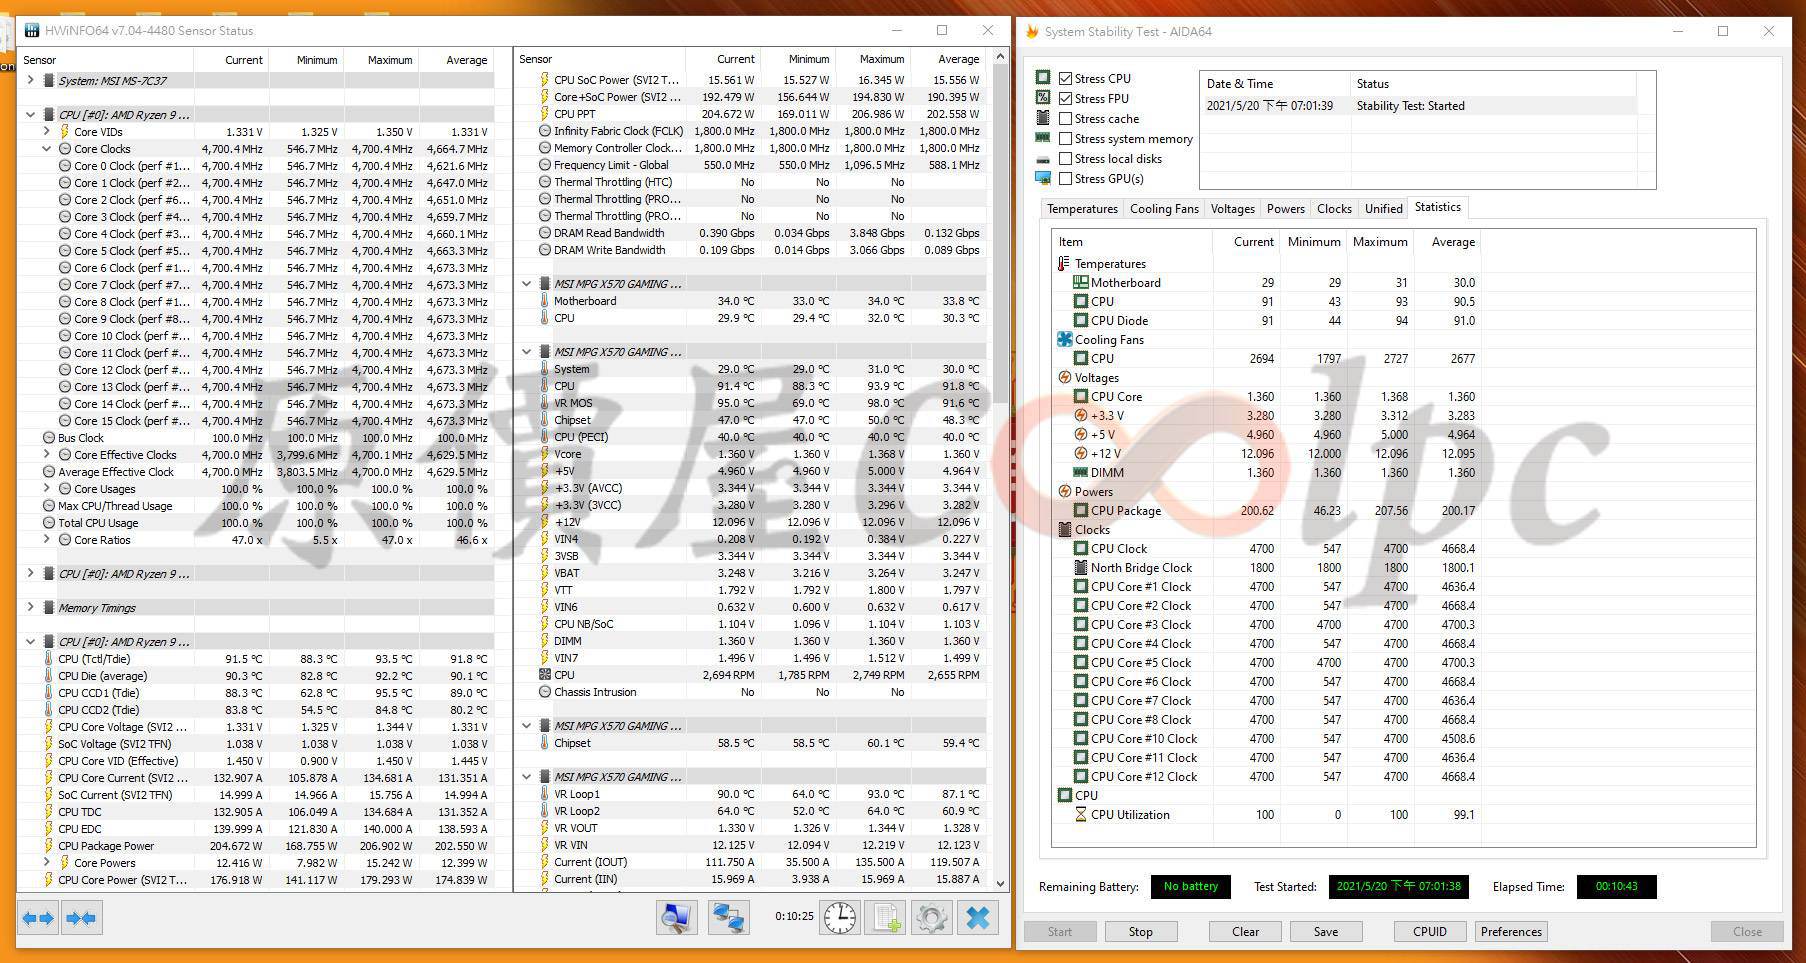Click the Cooling Fans blue fan icon
The image size is (1806, 963).
[x=1064, y=340]
